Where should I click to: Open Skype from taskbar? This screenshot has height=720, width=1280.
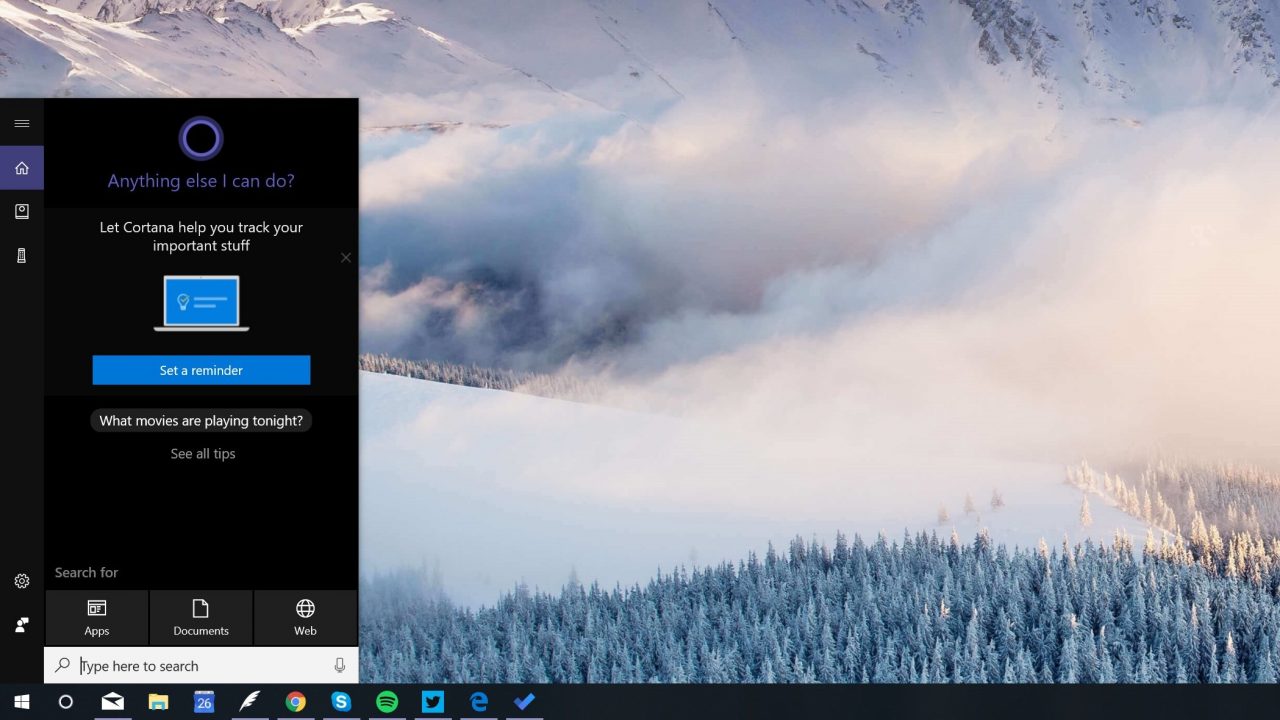pyautogui.click(x=341, y=702)
